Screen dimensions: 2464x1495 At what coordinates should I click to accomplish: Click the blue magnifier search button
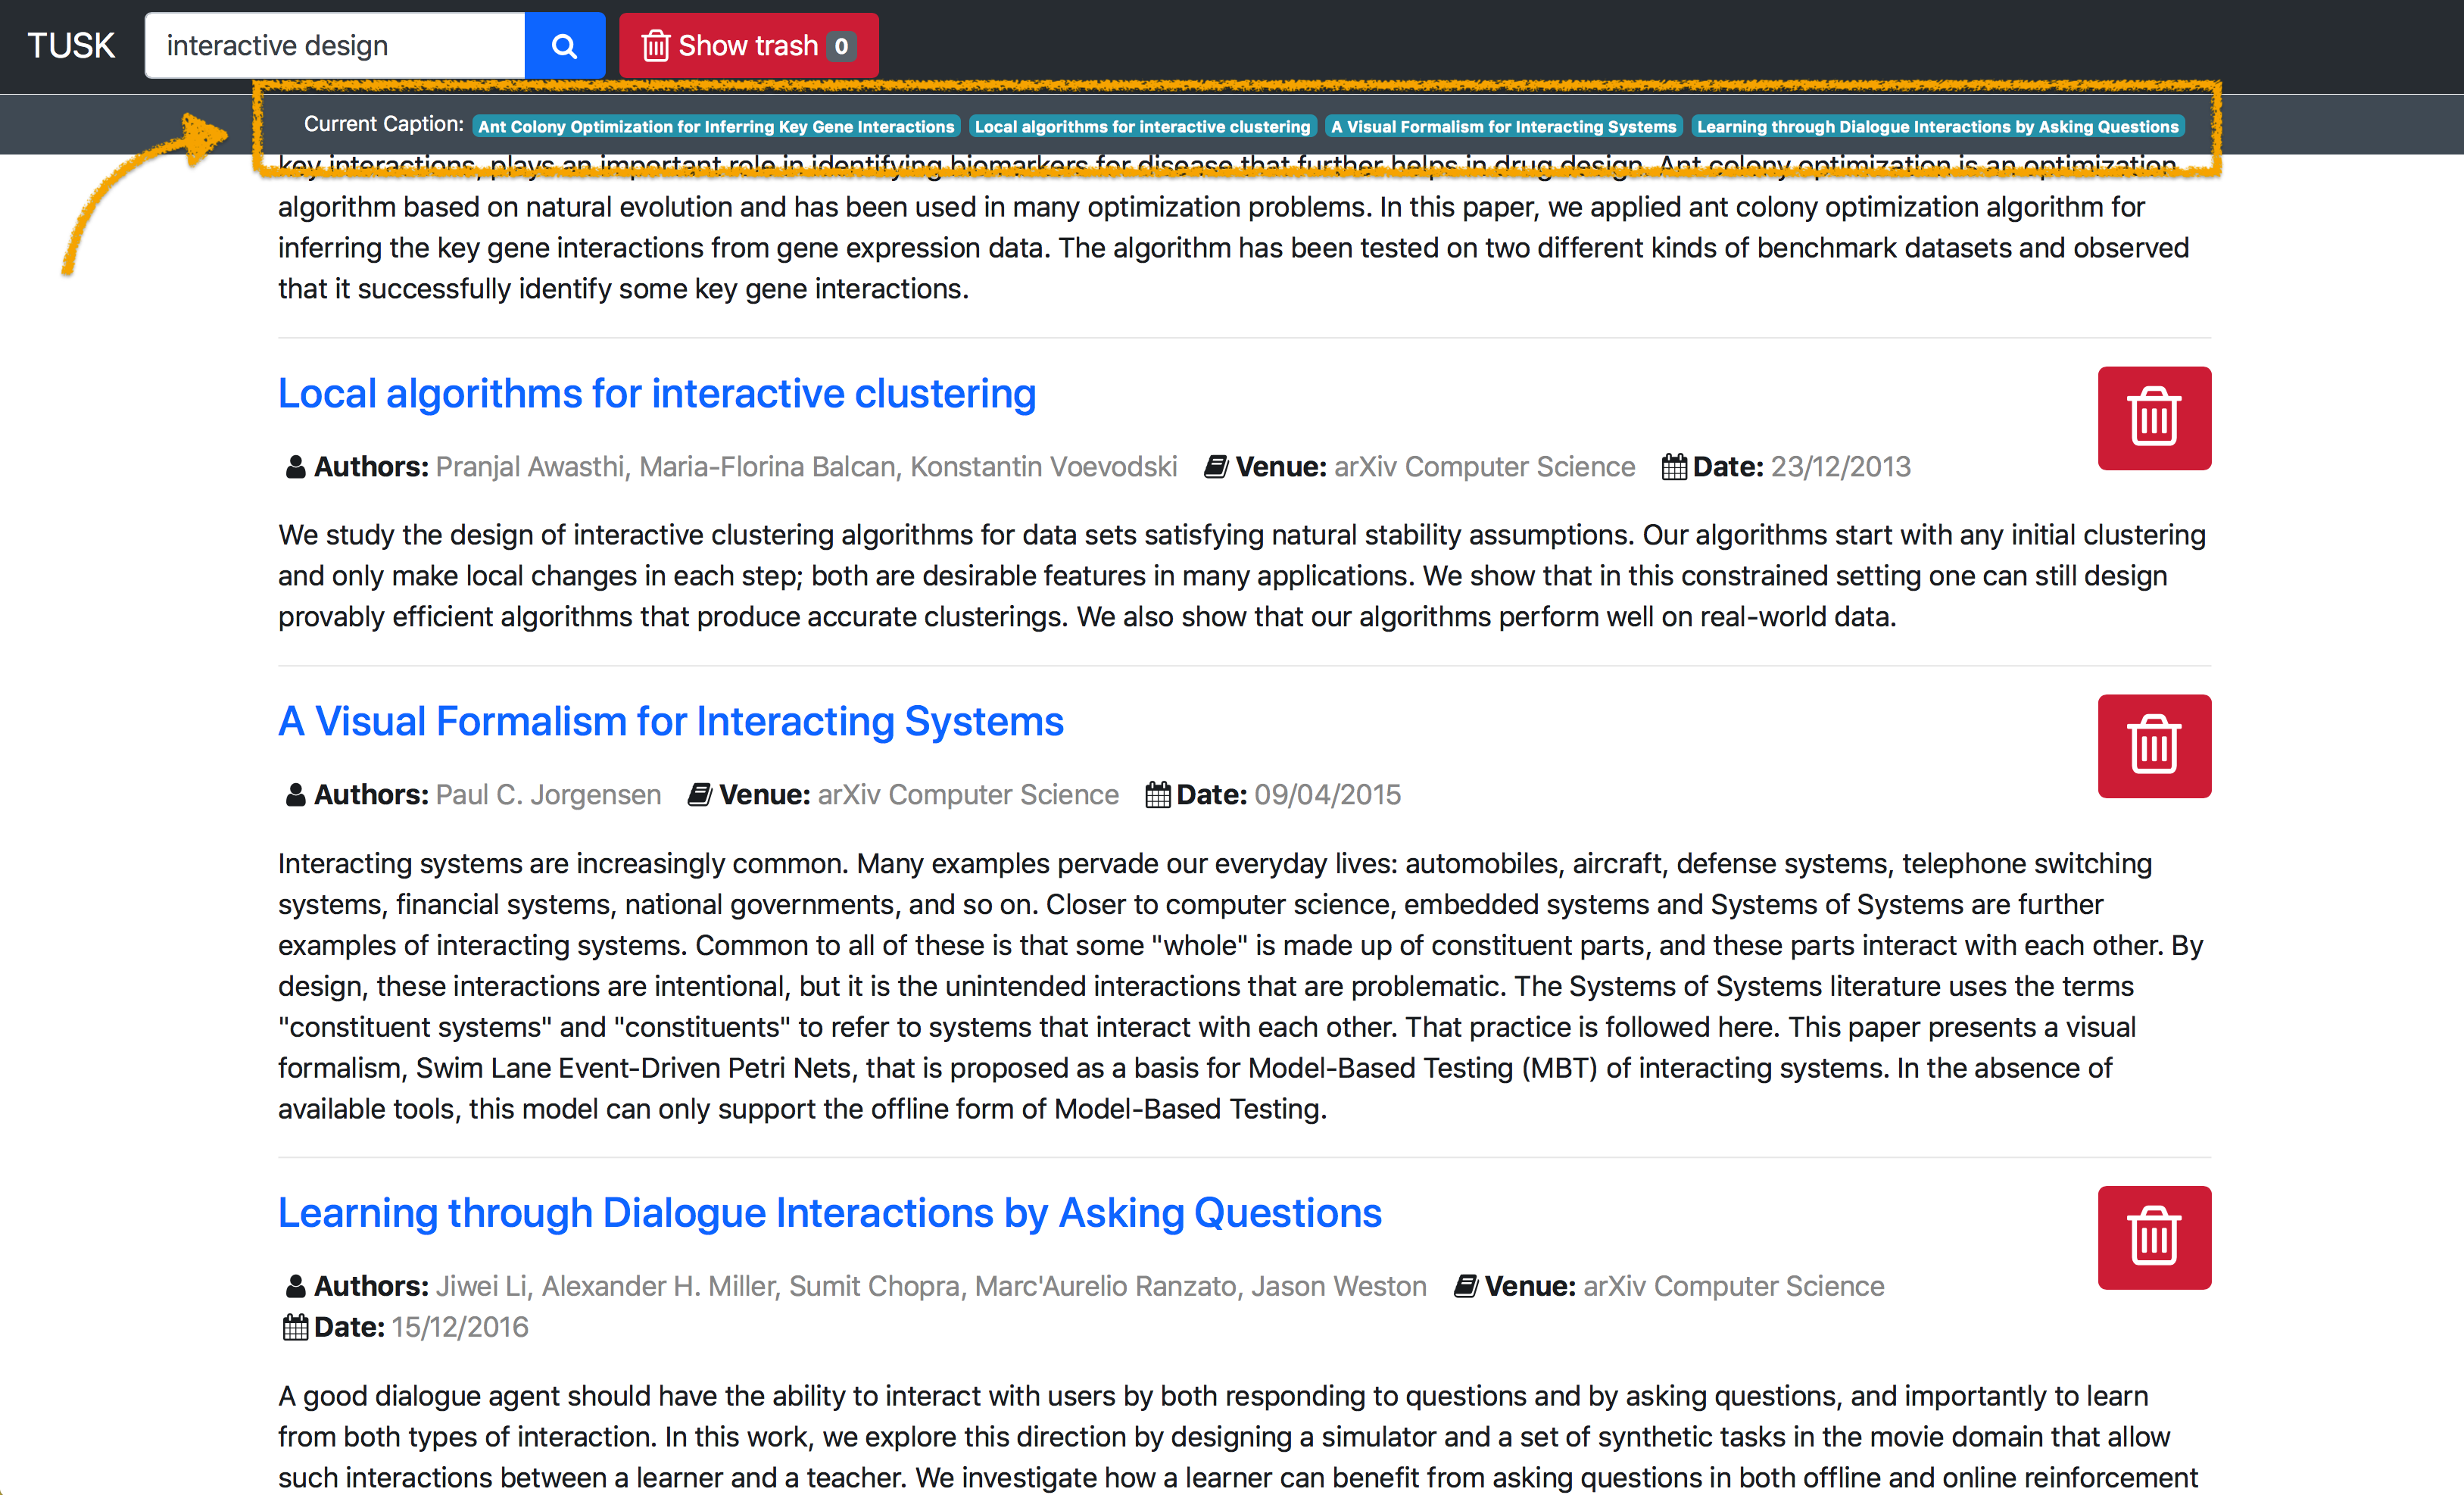[565, 45]
